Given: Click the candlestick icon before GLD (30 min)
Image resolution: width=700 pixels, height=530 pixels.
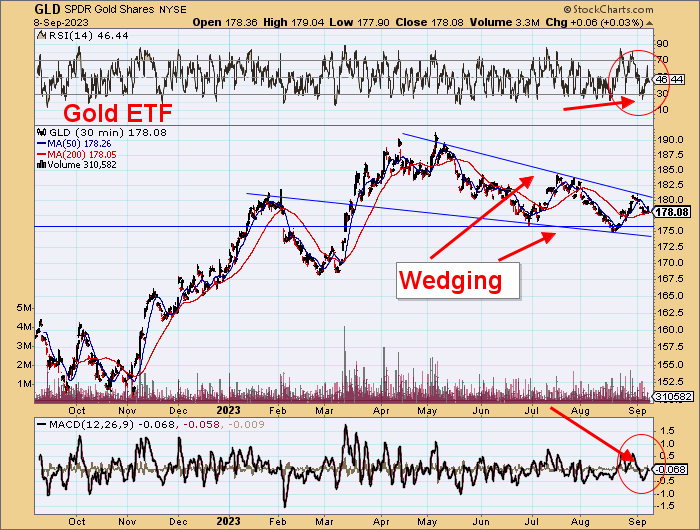Looking at the screenshot, I should coord(42,133).
